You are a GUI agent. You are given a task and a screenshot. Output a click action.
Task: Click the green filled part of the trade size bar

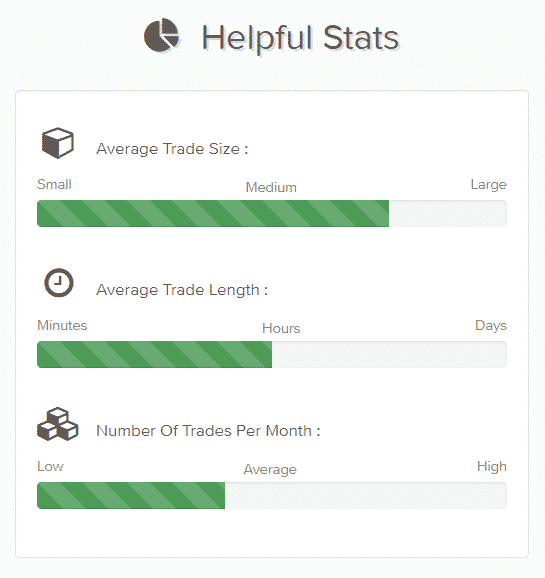pyautogui.click(x=213, y=213)
